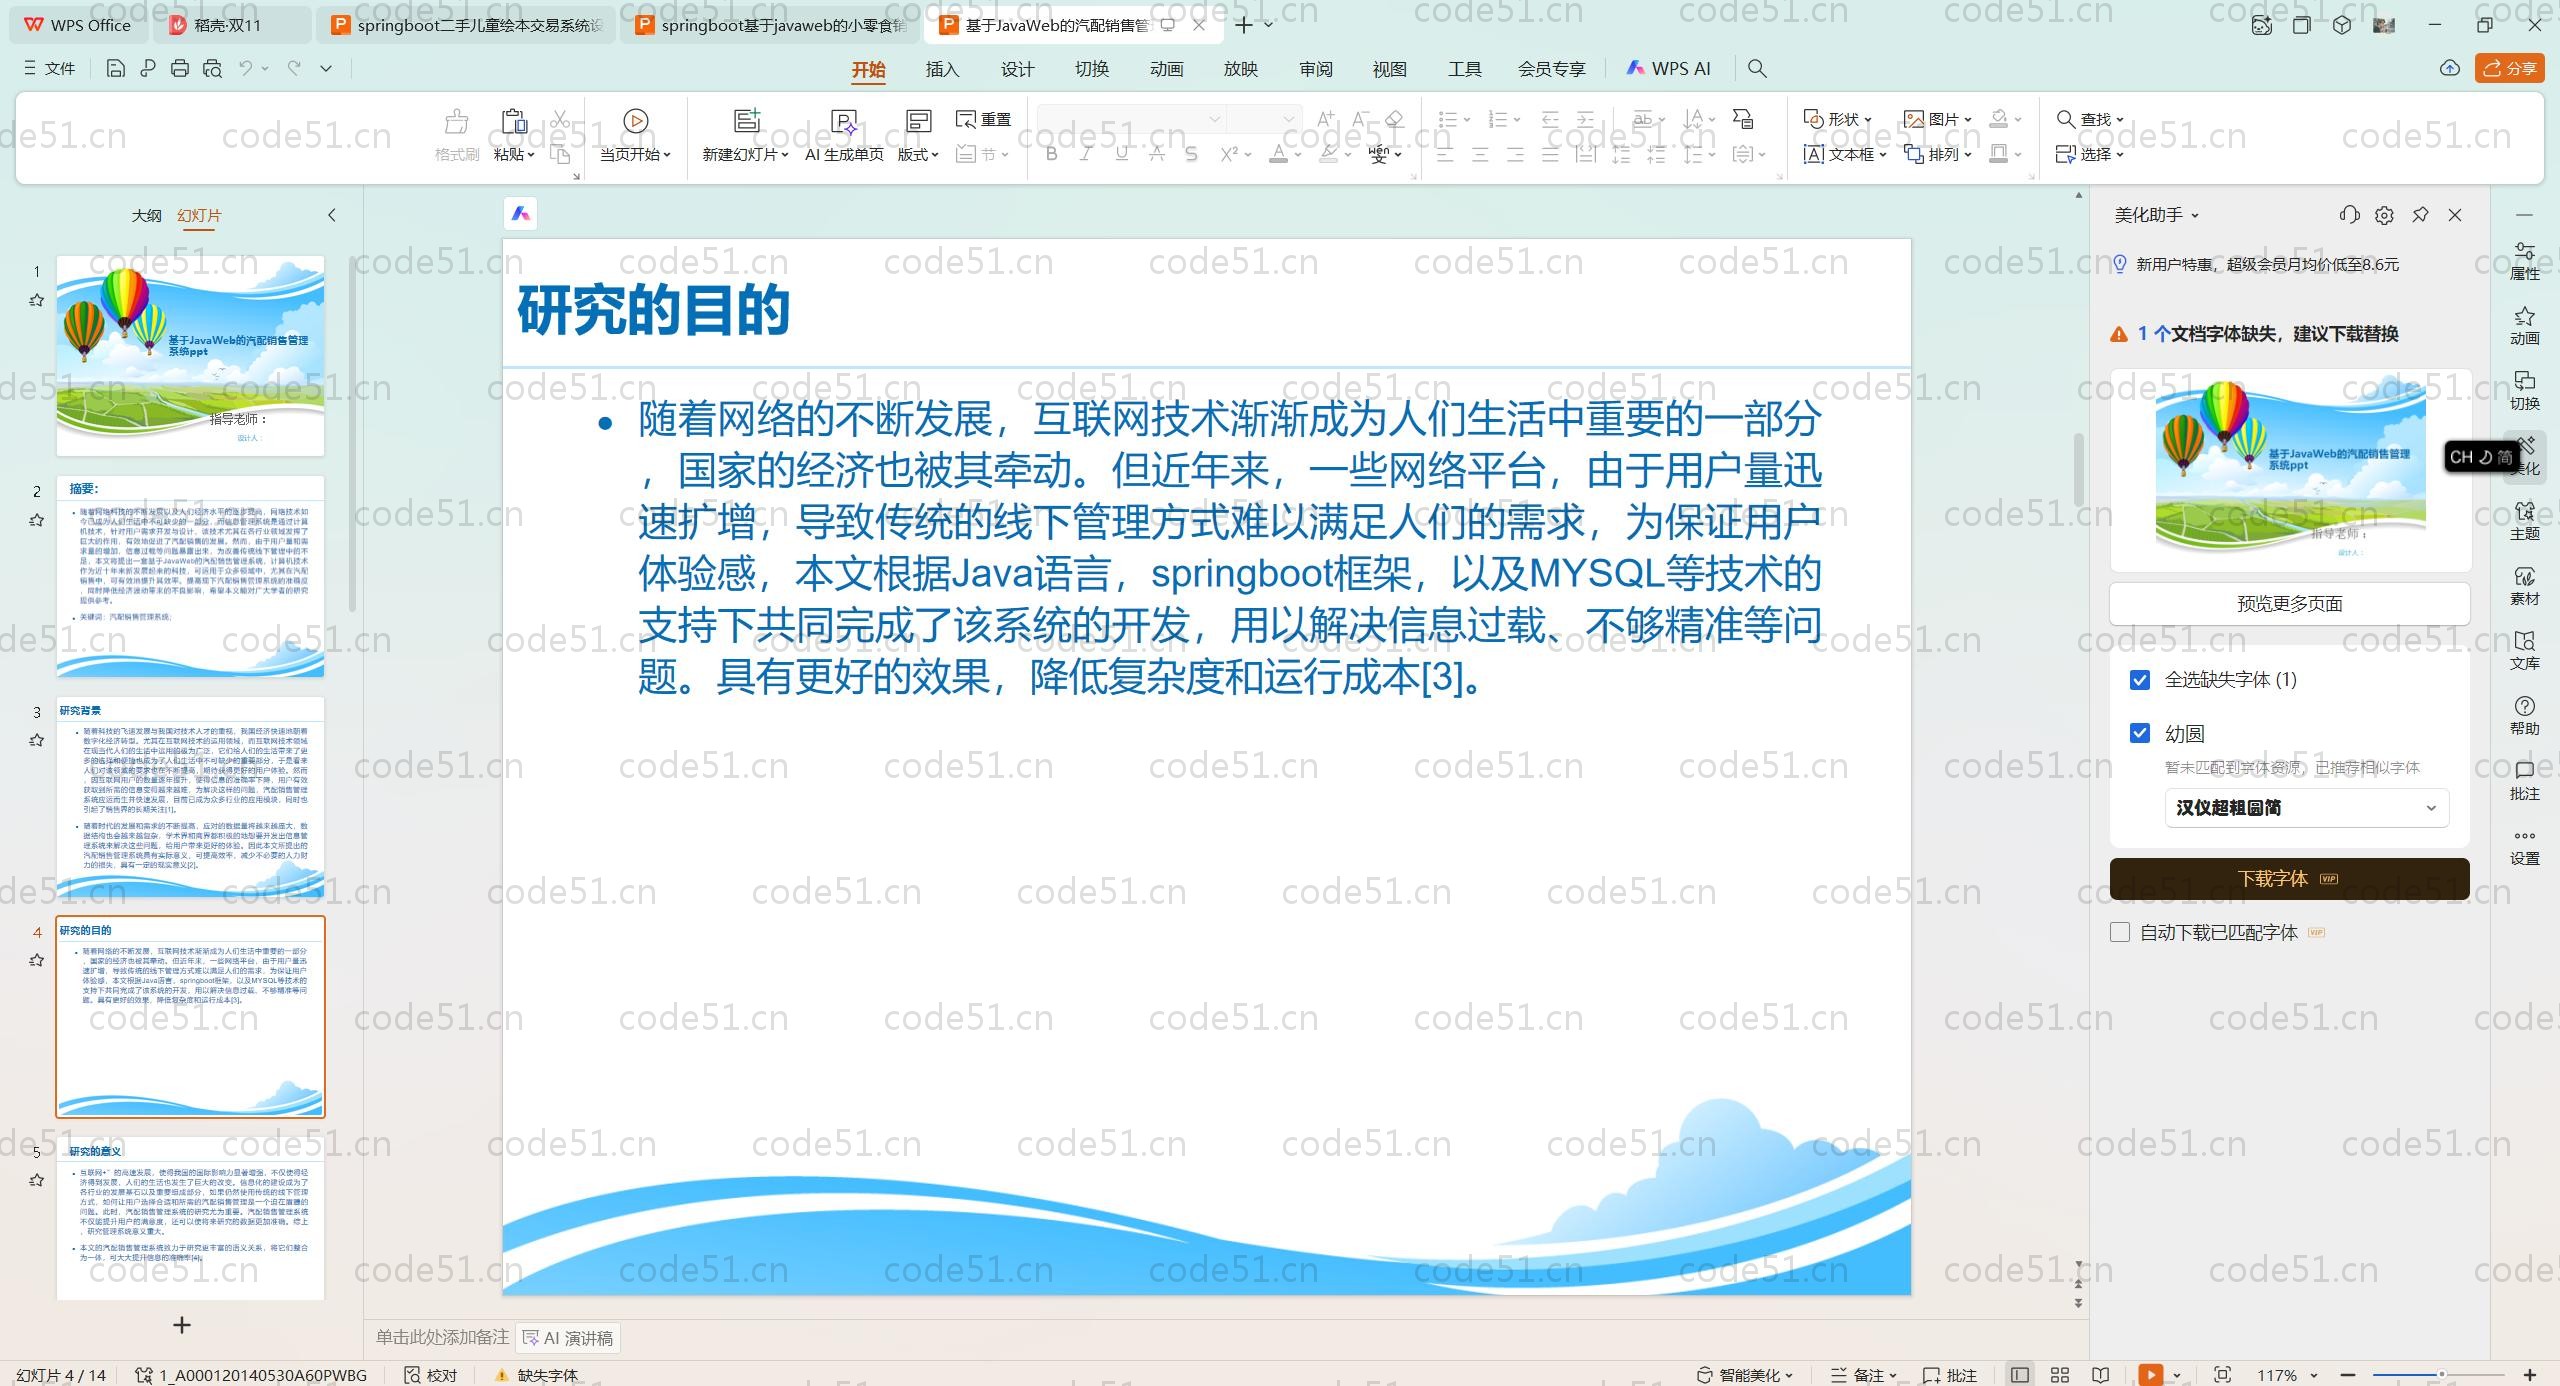Select slide 2 摘要 thumbnail
Screen dimensions: 2560x1386
tap(190, 576)
